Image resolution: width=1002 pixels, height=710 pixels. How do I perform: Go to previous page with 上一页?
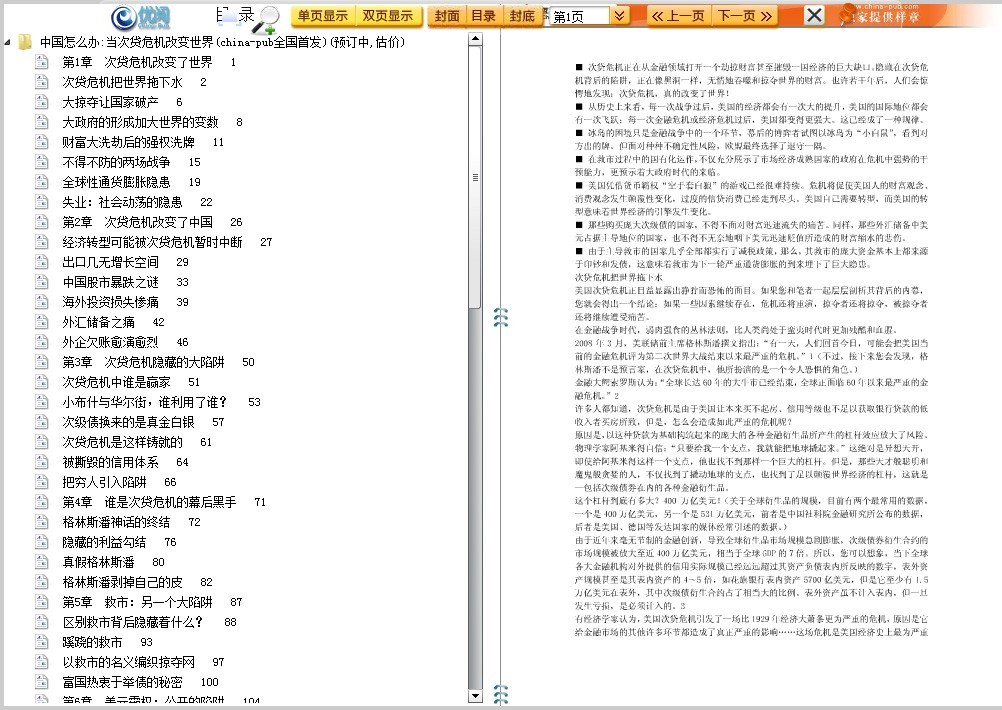[678, 16]
